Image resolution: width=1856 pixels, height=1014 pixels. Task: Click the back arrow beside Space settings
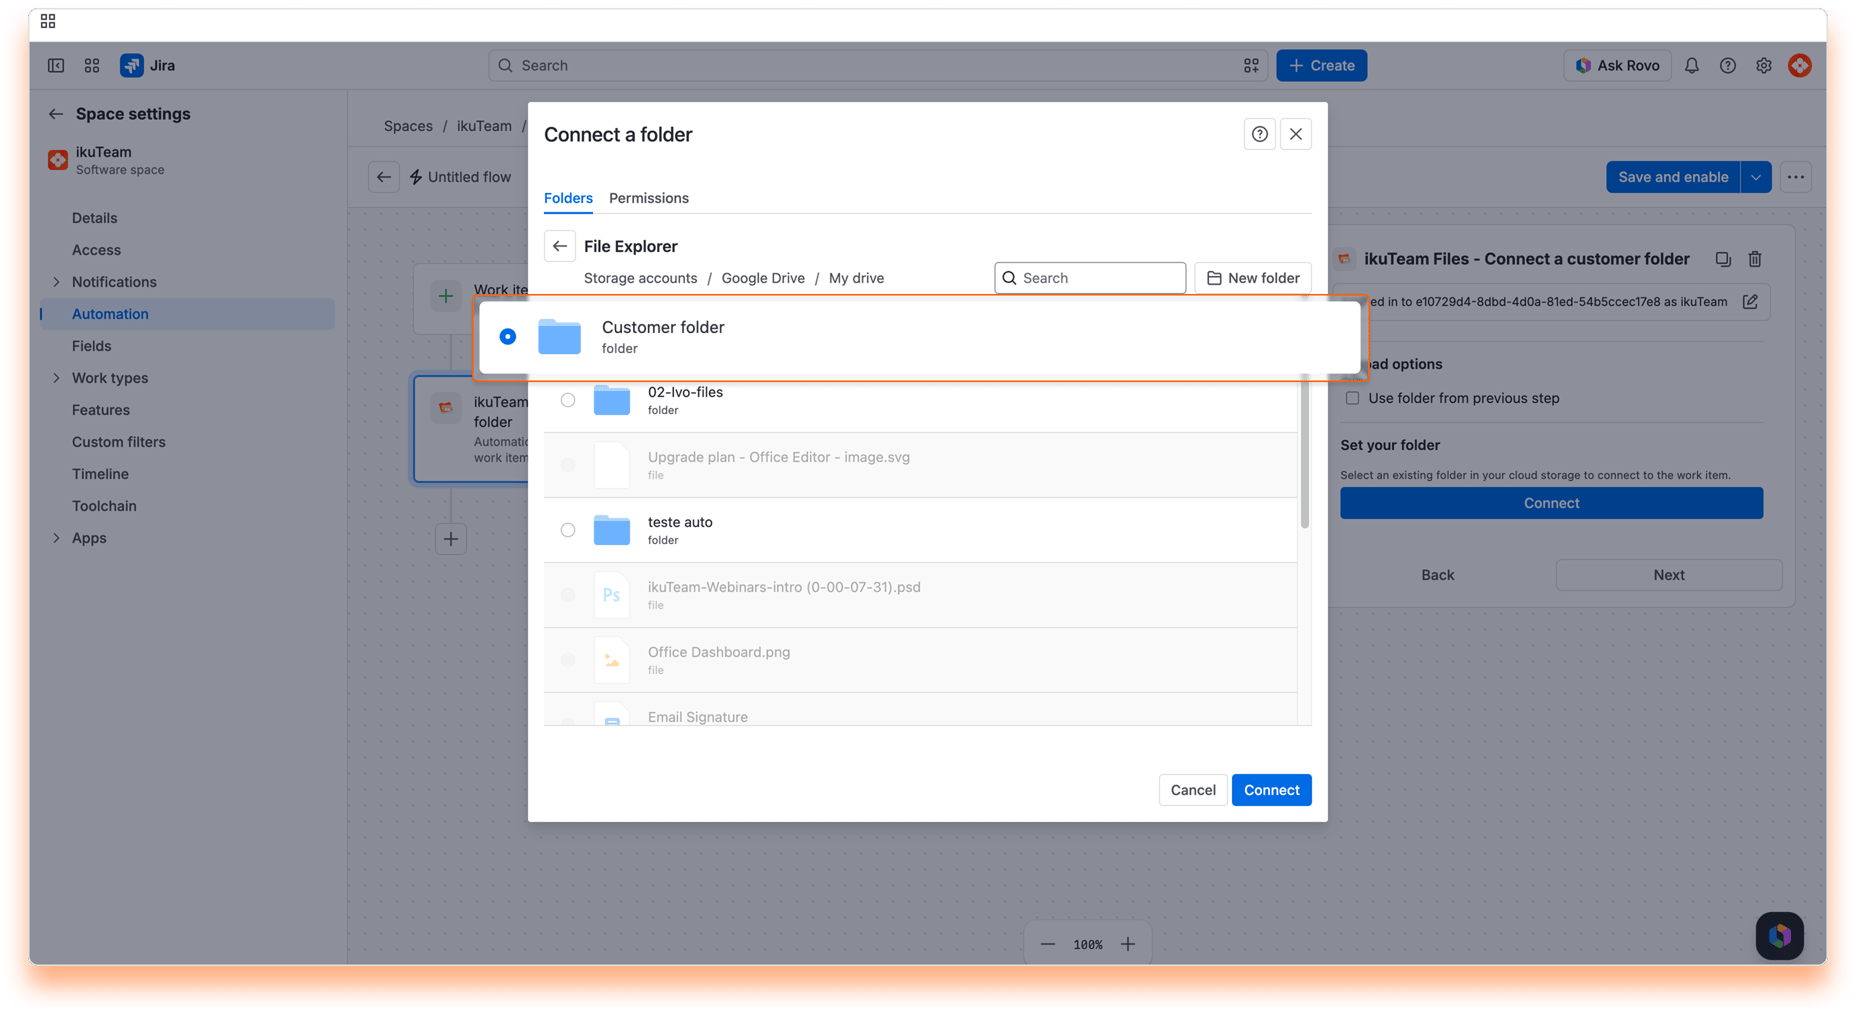coord(56,114)
